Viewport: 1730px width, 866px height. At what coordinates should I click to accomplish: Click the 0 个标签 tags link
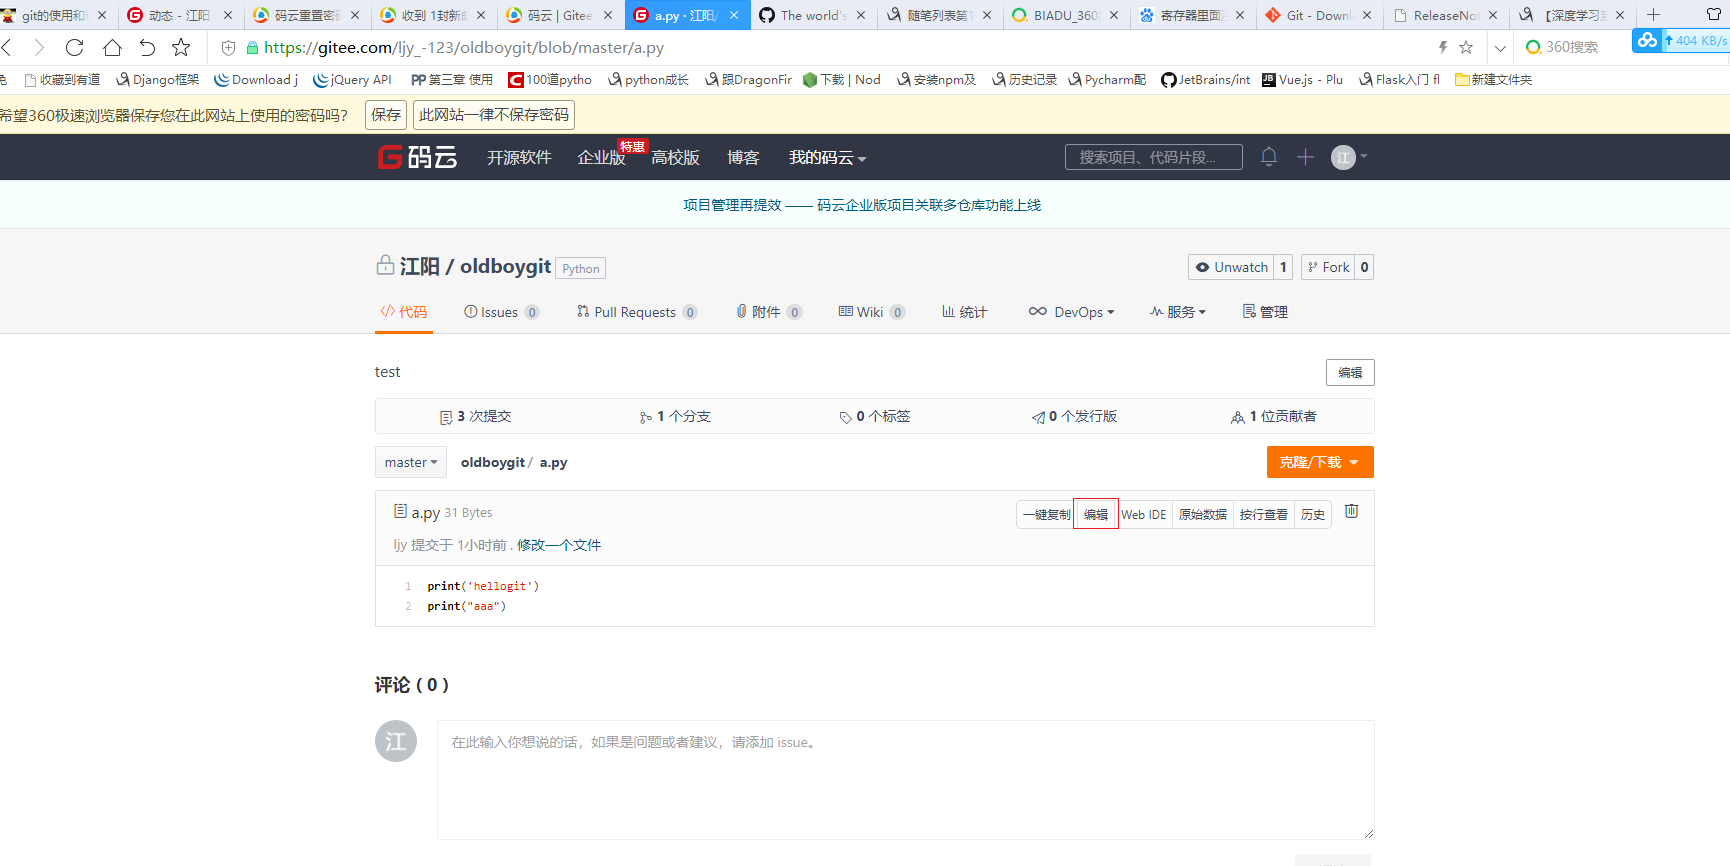875,416
